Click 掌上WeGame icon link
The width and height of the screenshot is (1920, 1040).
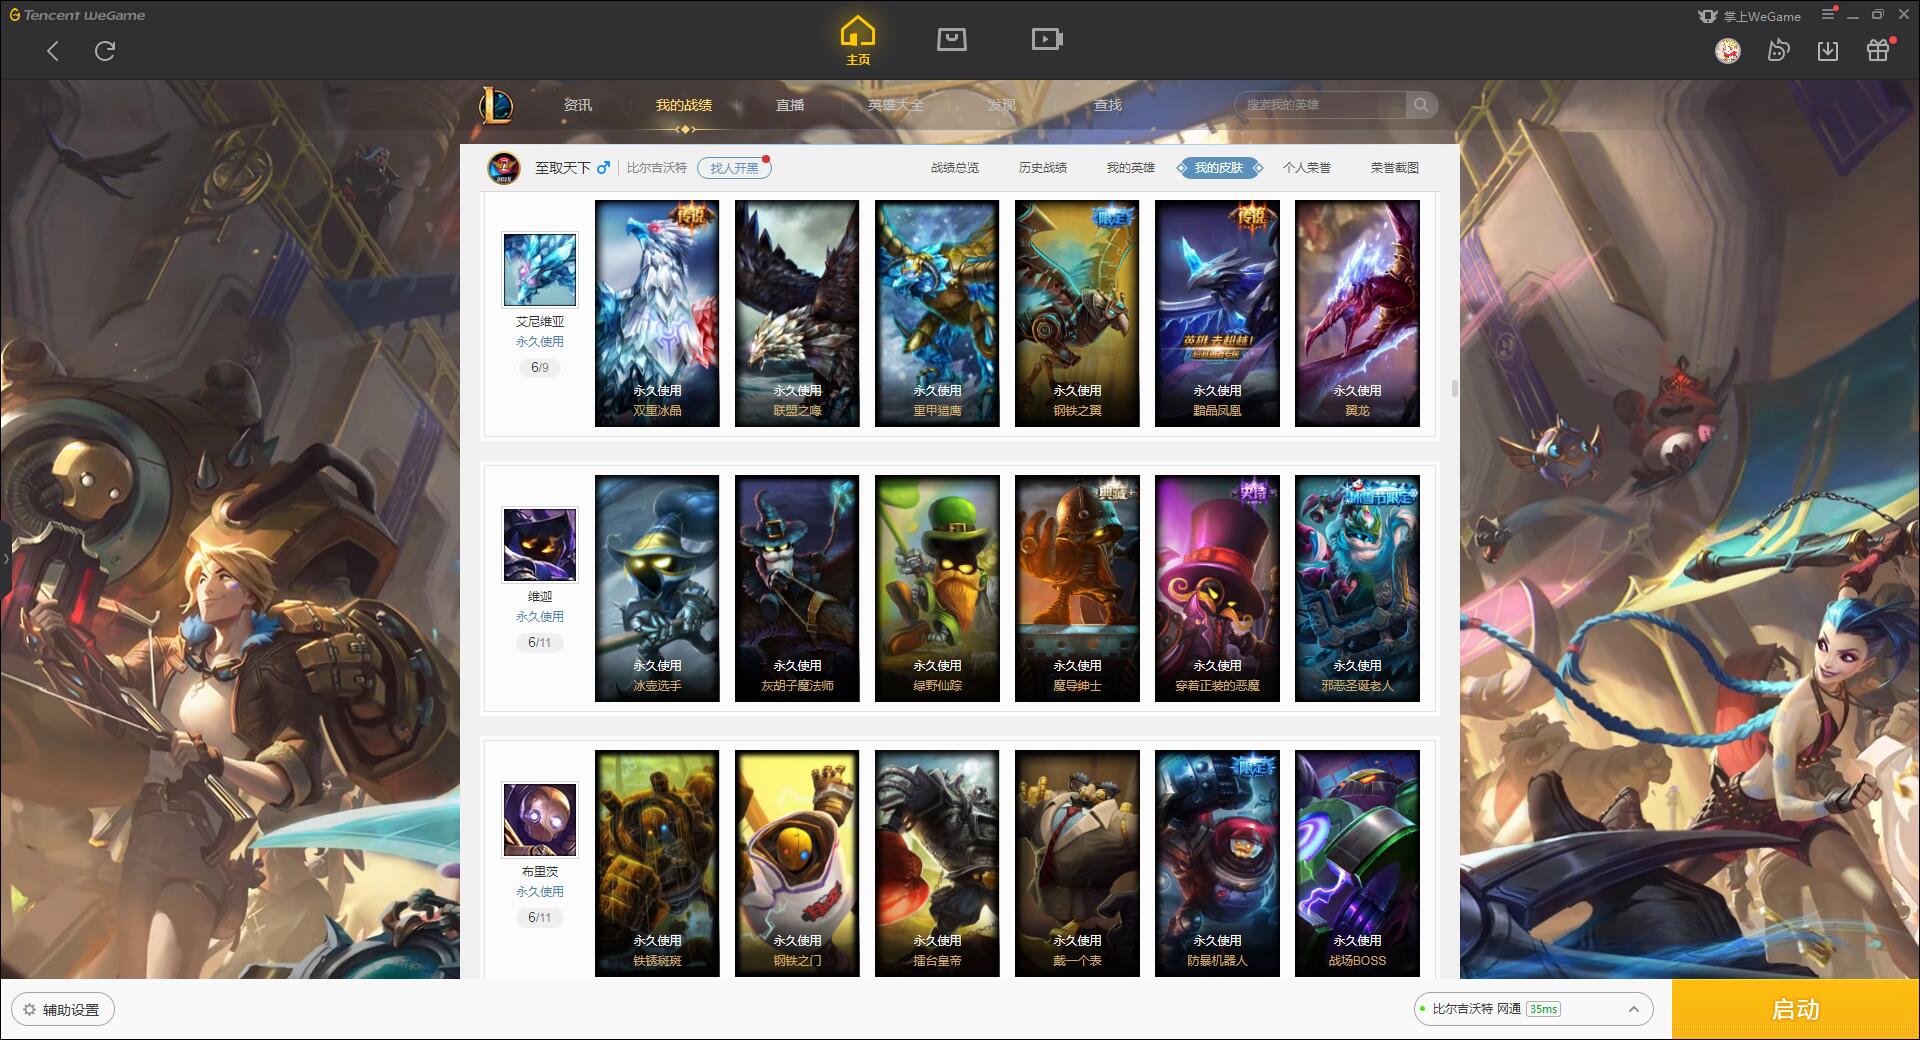(1749, 16)
